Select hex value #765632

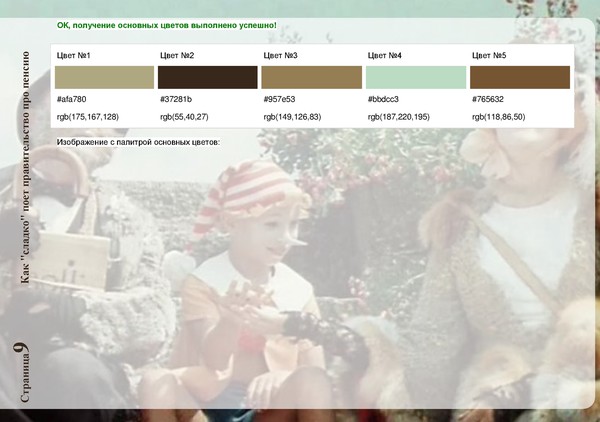pos(488,99)
